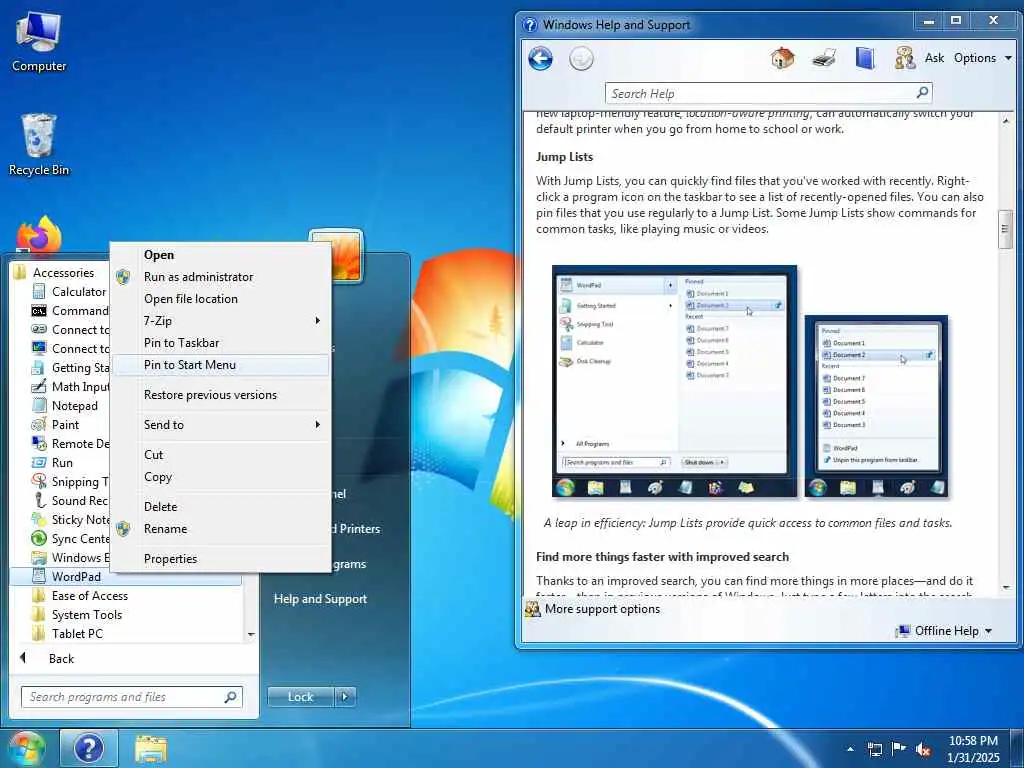The image size is (1024, 768).
Task: Choose Run as administrator
Action: (x=221, y=277)
